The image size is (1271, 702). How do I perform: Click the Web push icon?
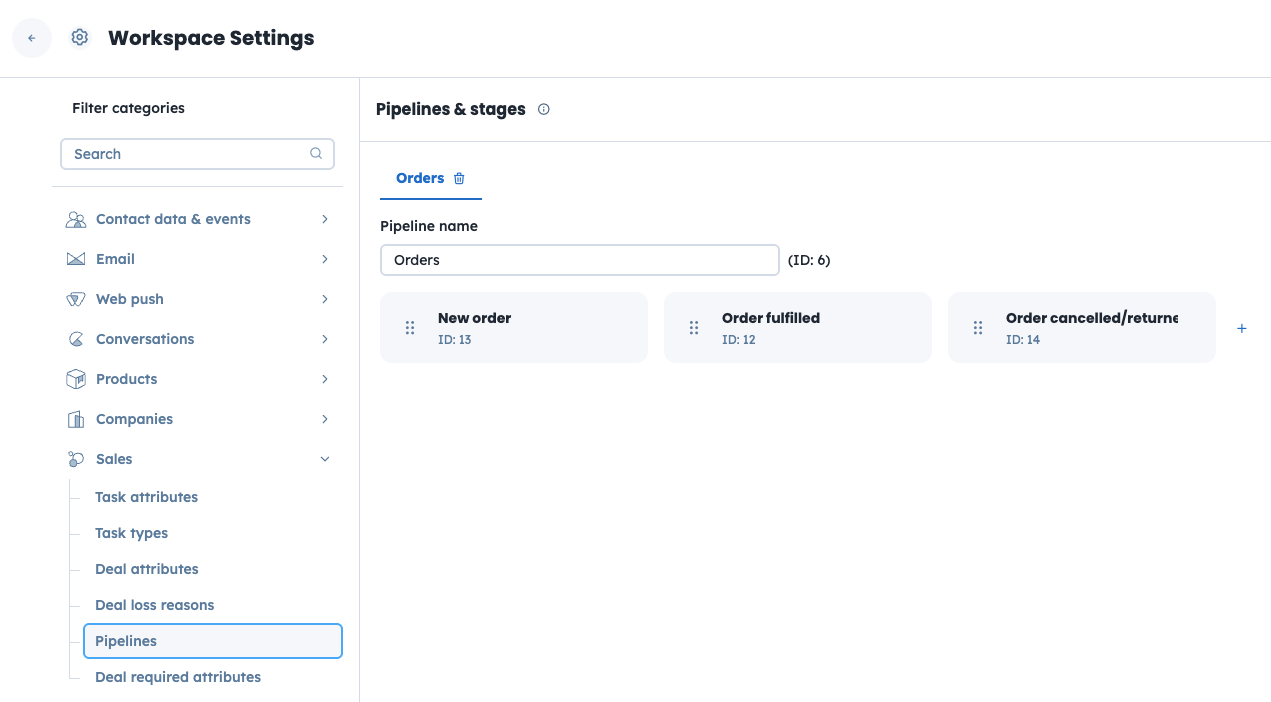75,298
